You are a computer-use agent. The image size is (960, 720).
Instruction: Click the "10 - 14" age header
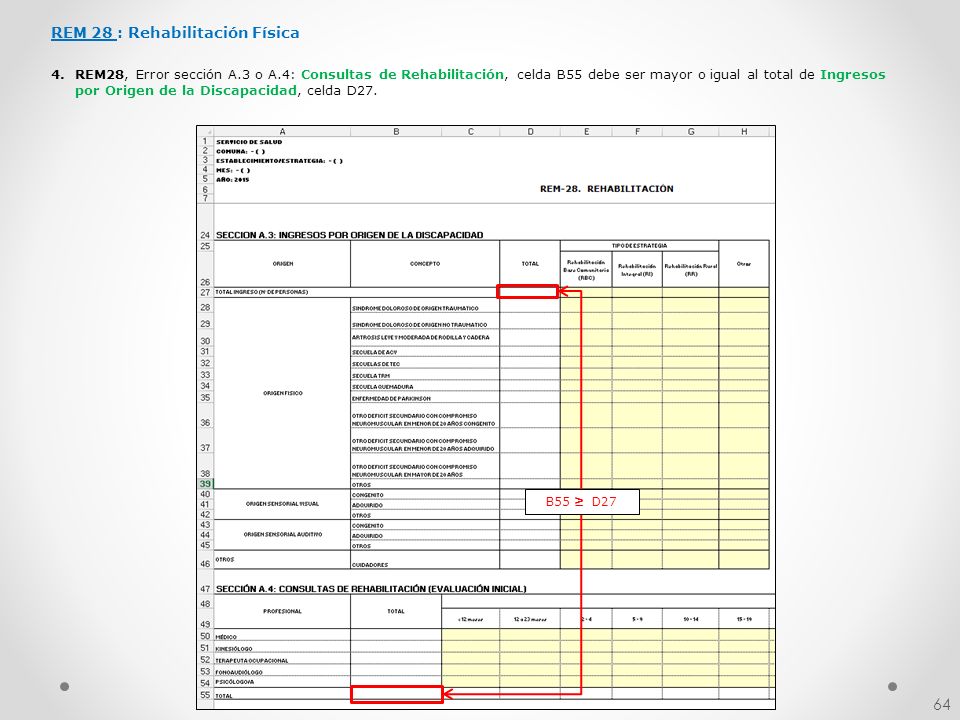691,620
